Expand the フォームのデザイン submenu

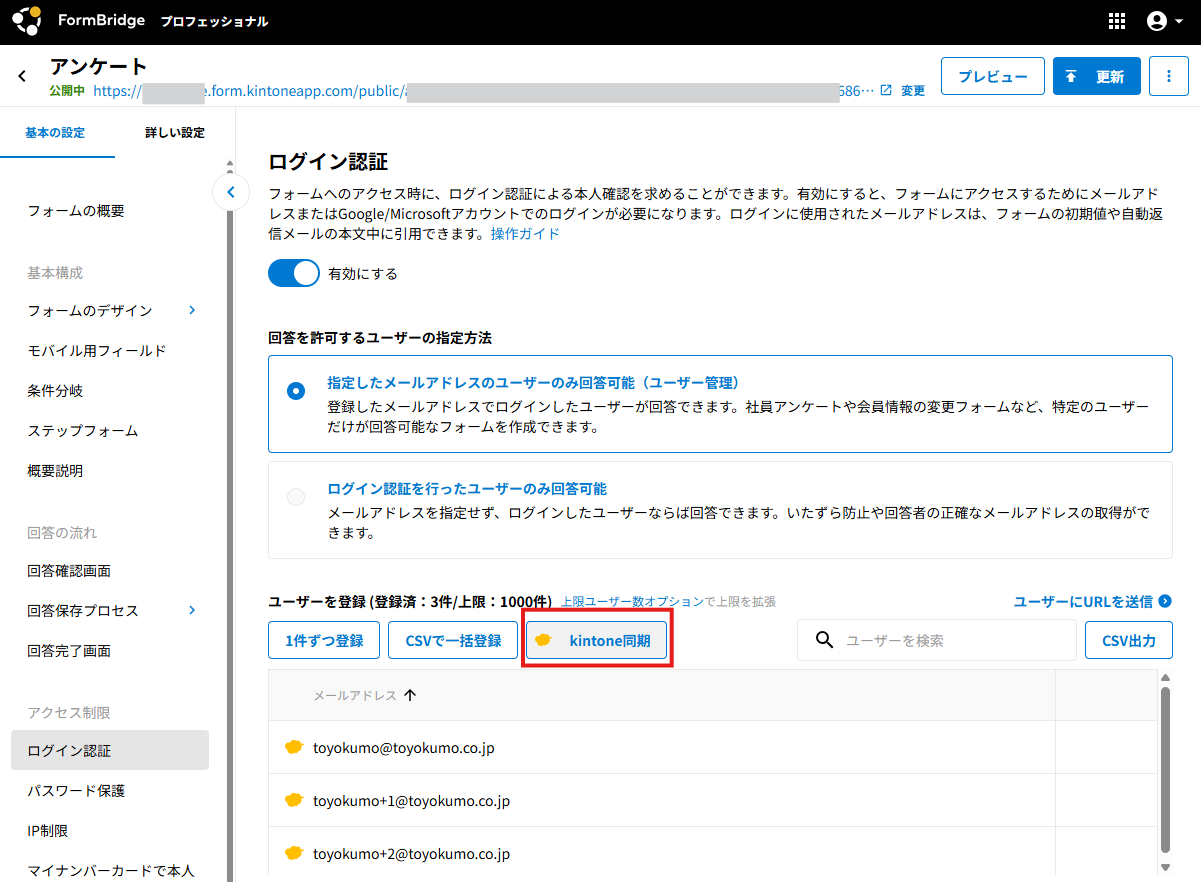pos(192,310)
